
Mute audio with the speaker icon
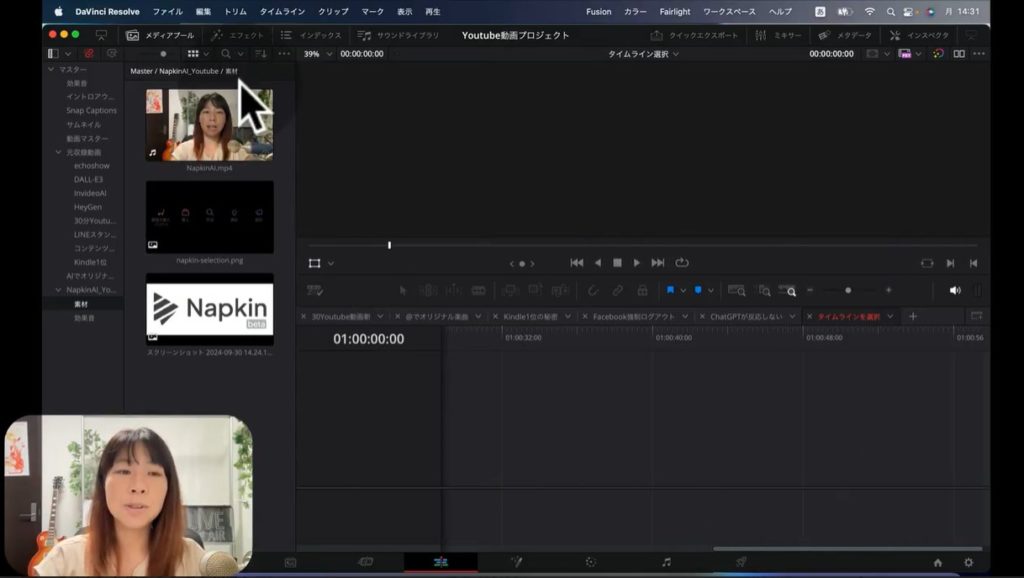coord(954,290)
